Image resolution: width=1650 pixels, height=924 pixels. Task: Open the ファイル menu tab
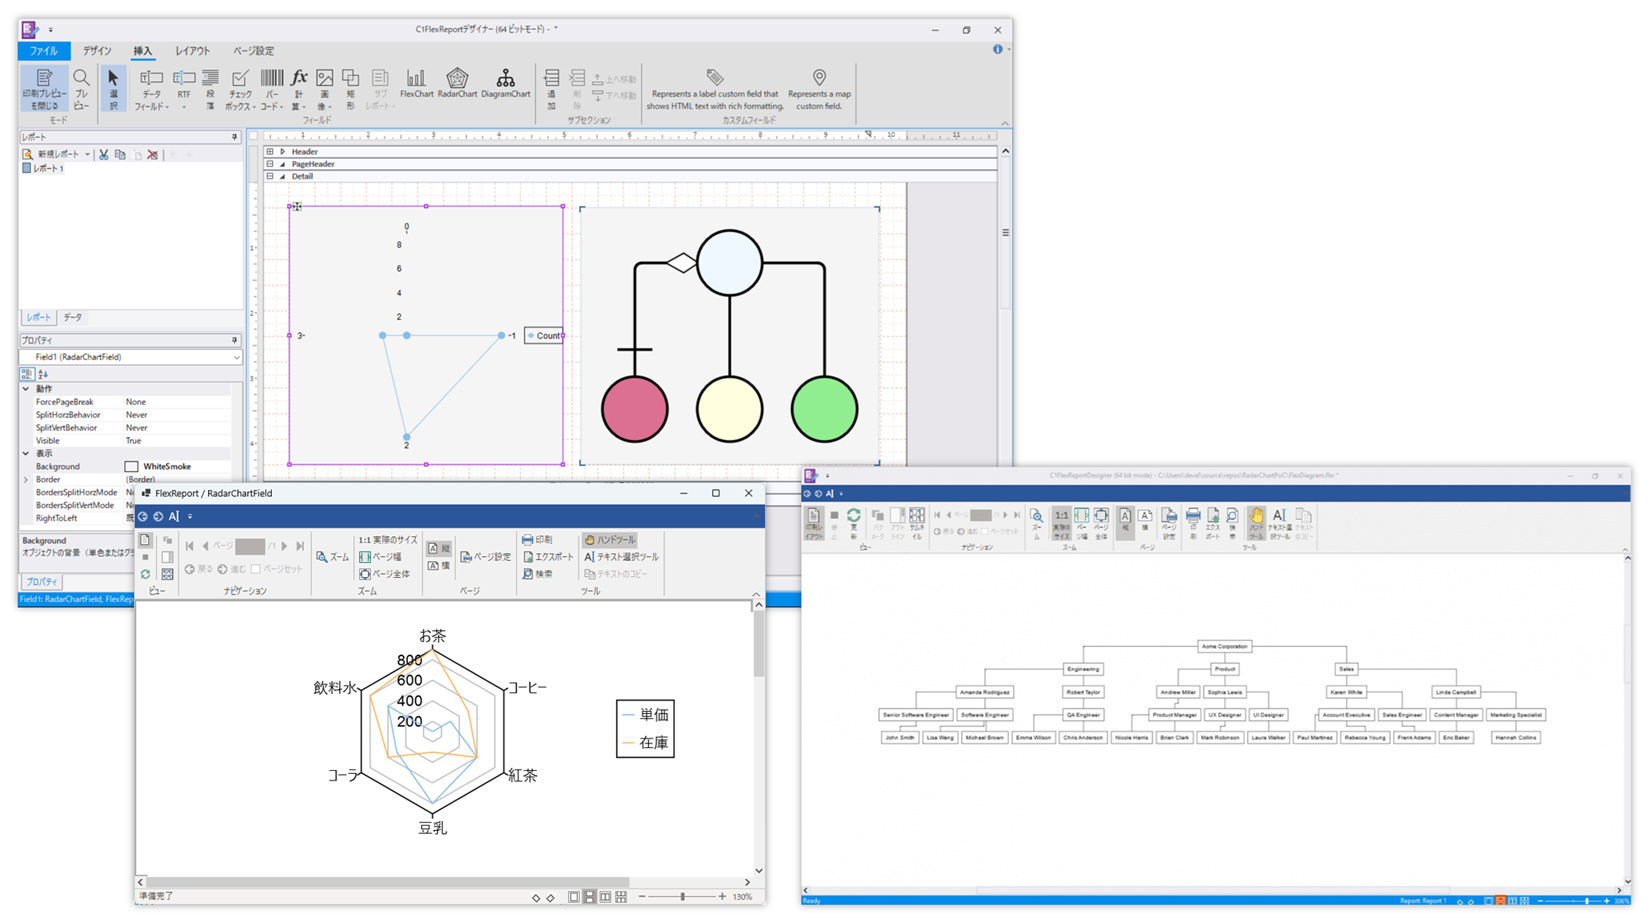click(43, 51)
